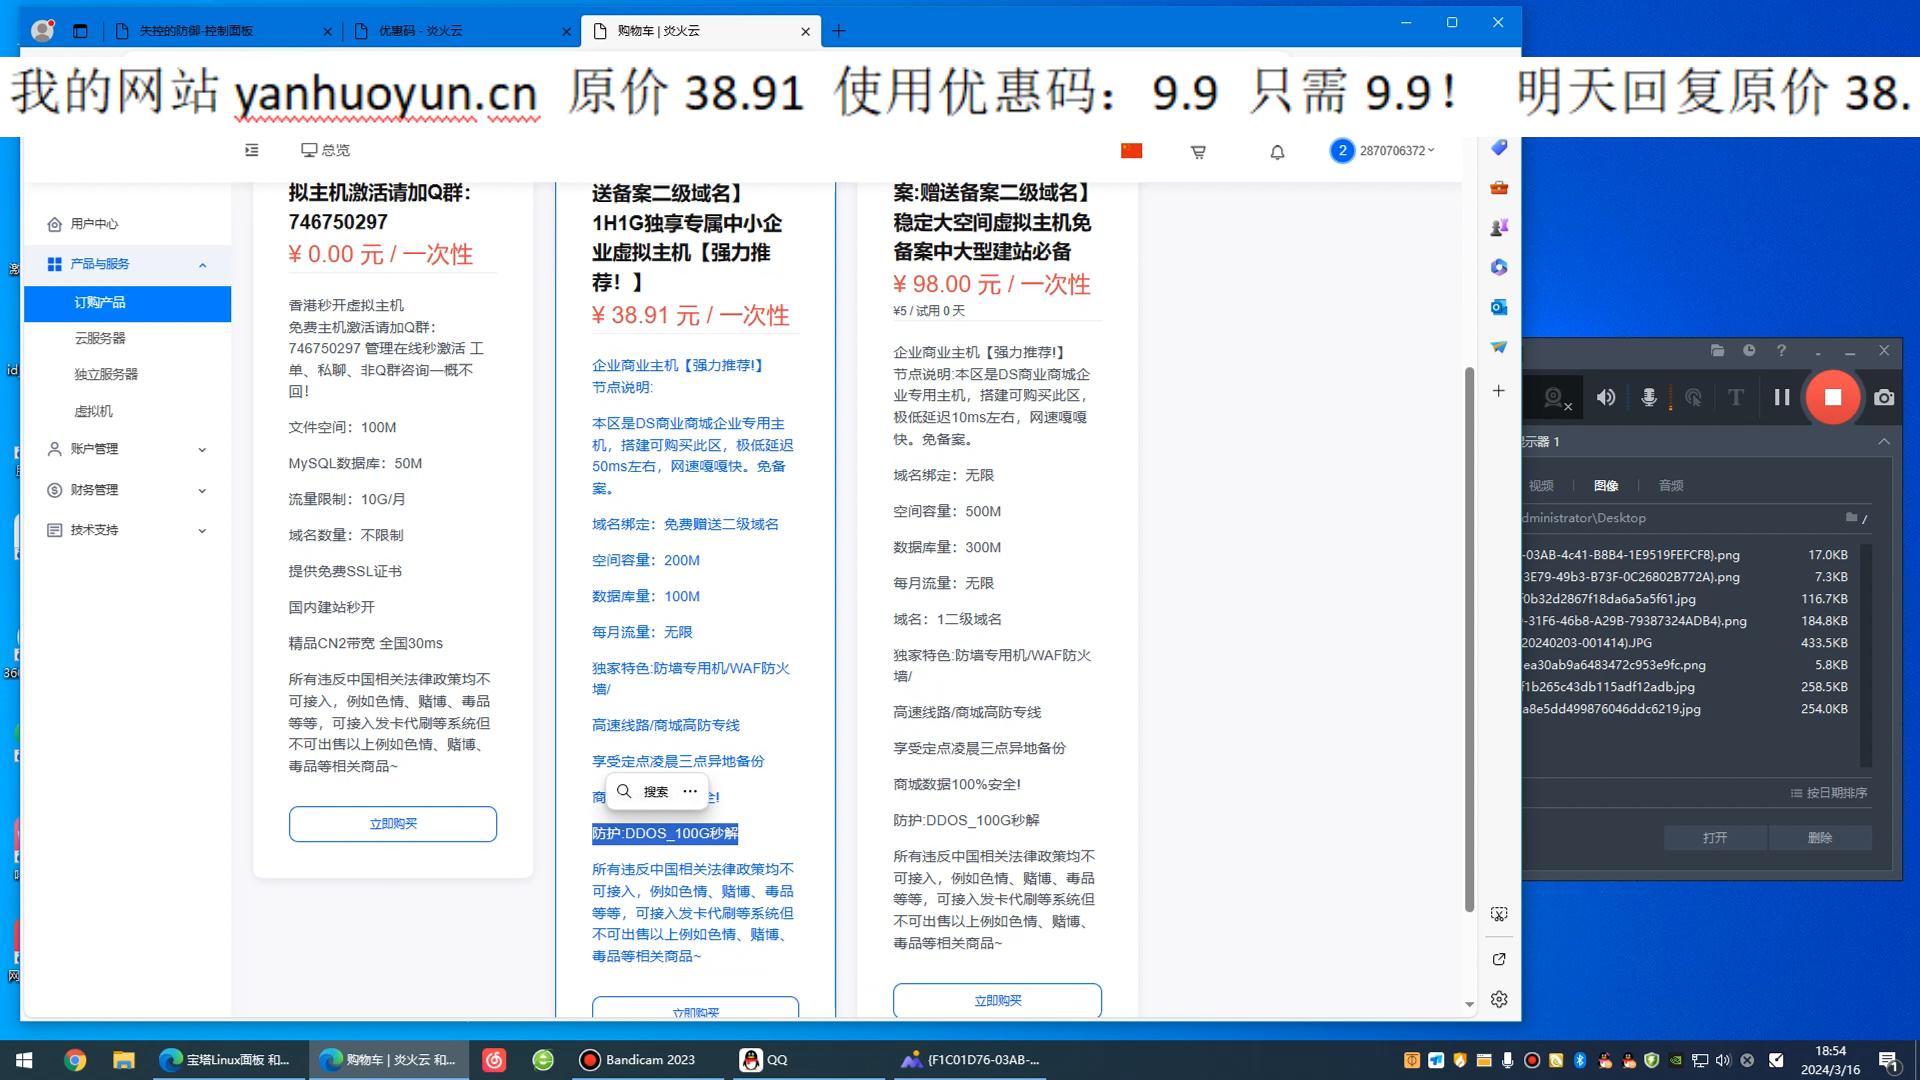
Task: Select 云服务器 in the sidebar
Action: tap(100, 338)
